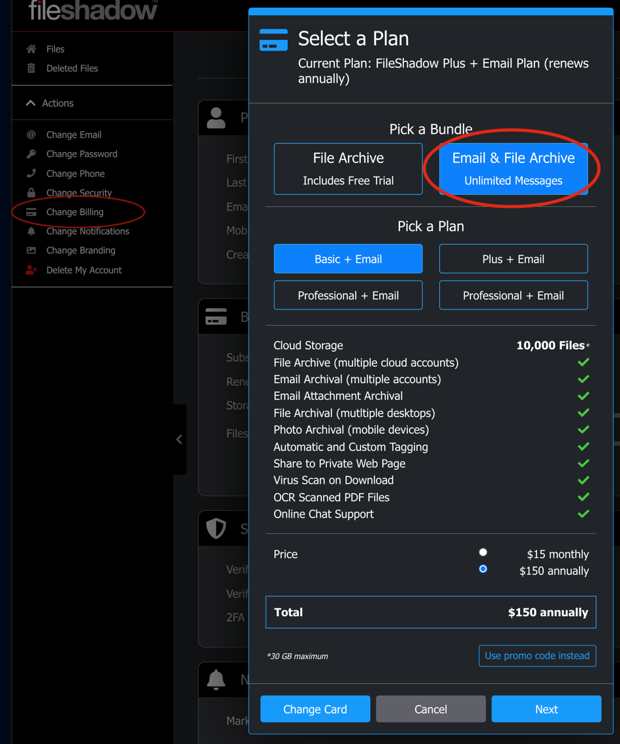Click the 10,000 Files storage value

[550, 345]
